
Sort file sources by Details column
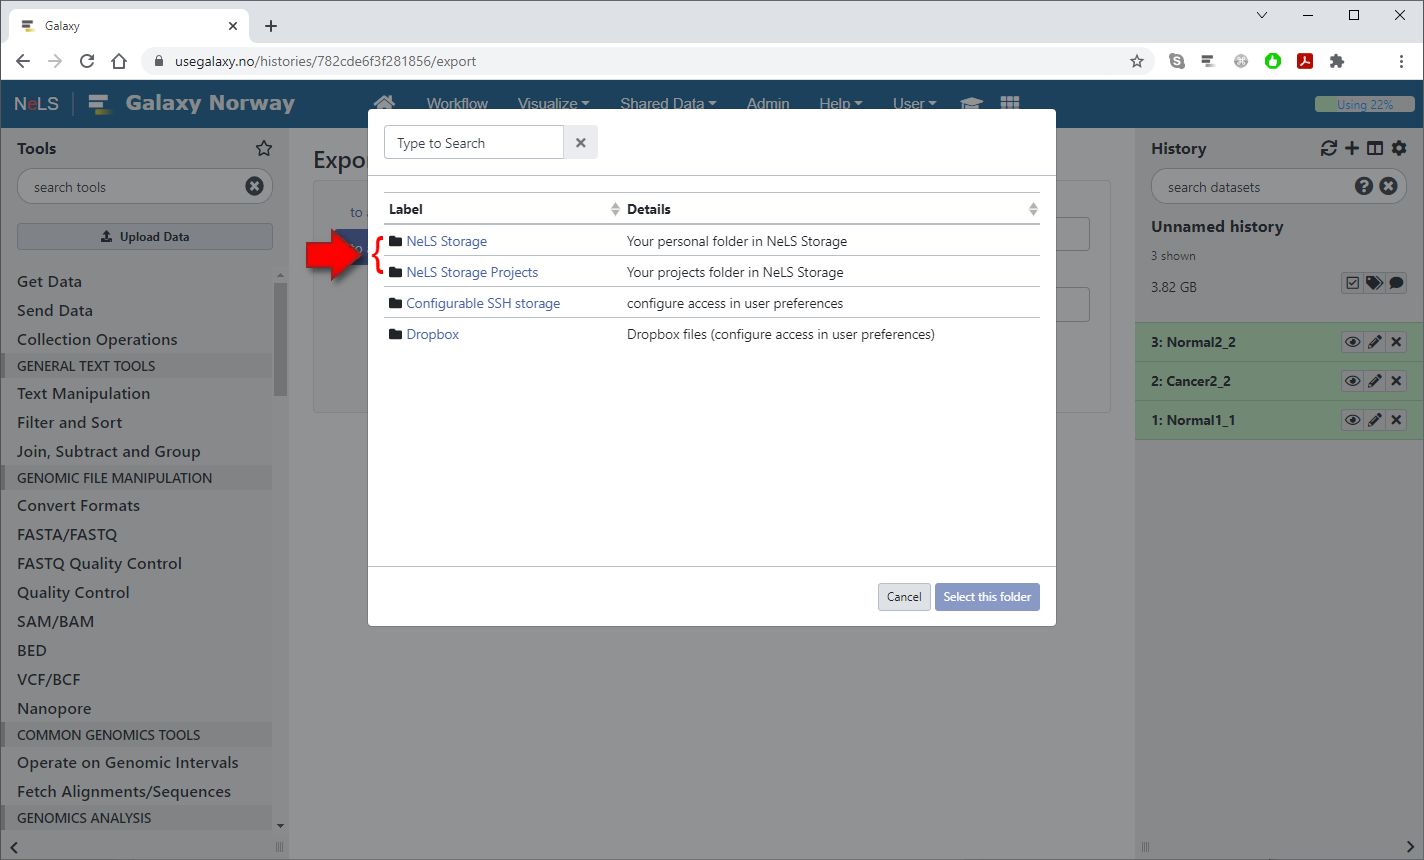[x=1032, y=209]
